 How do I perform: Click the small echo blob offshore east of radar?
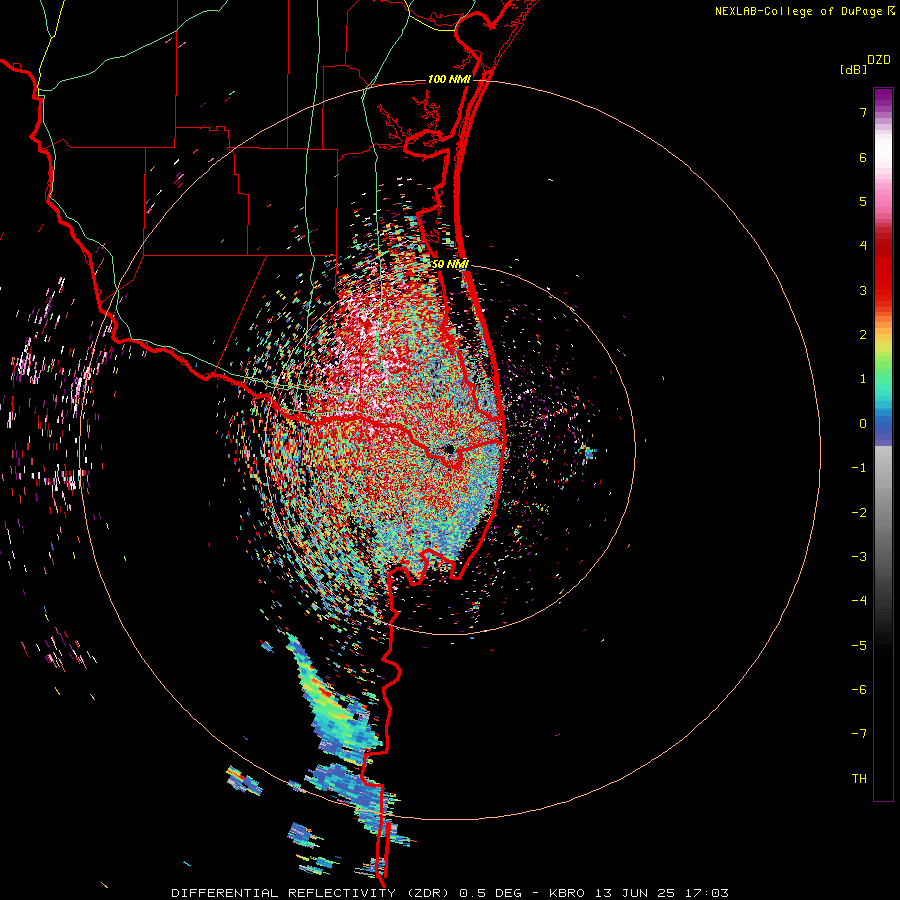point(589,453)
